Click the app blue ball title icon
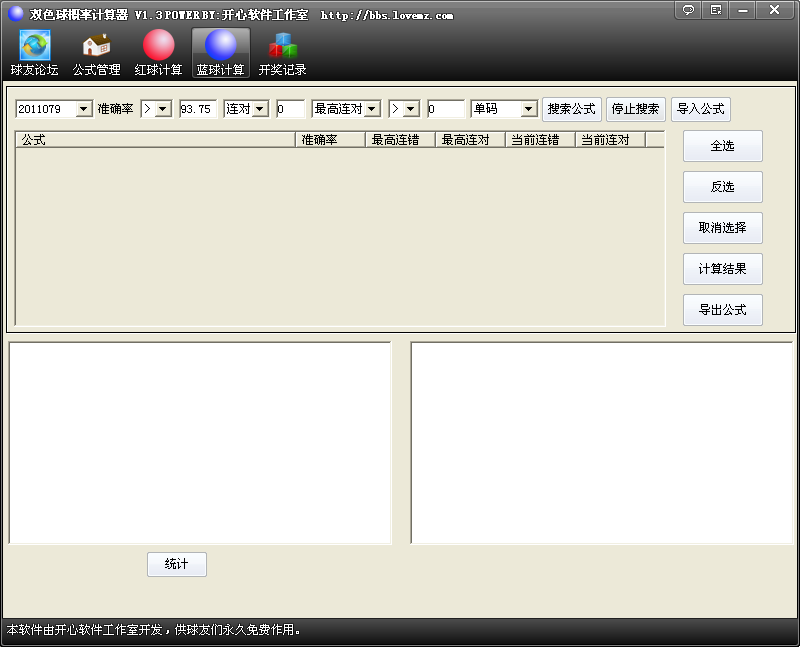The image size is (800, 647). pos(16,14)
